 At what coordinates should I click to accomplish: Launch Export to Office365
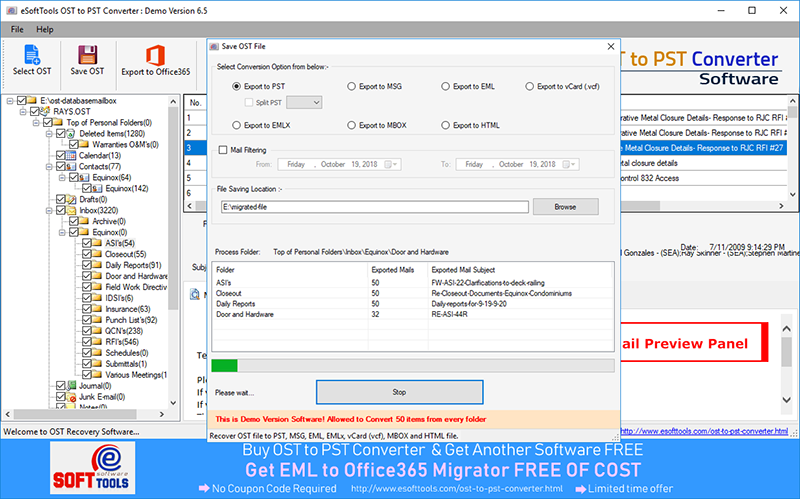coord(156,60)
